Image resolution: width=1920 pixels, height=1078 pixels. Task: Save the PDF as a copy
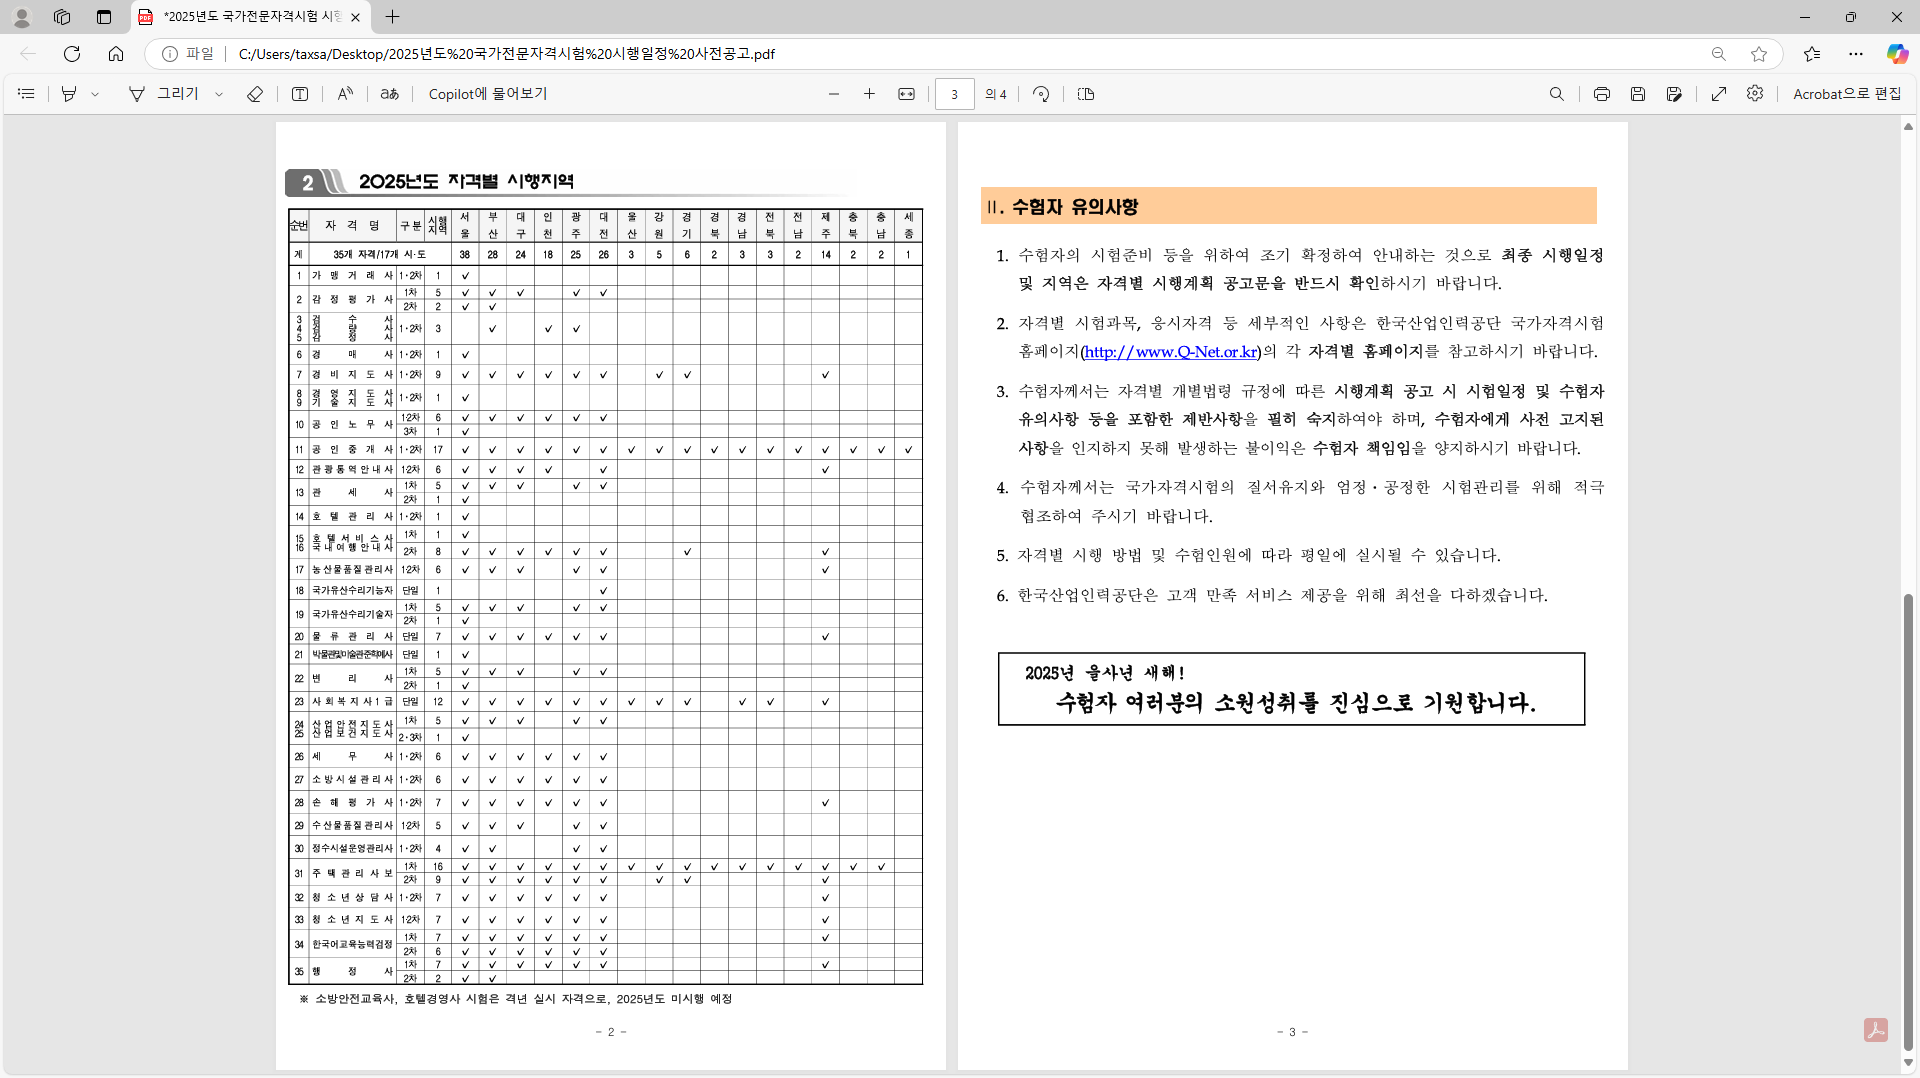[1674, 94]
